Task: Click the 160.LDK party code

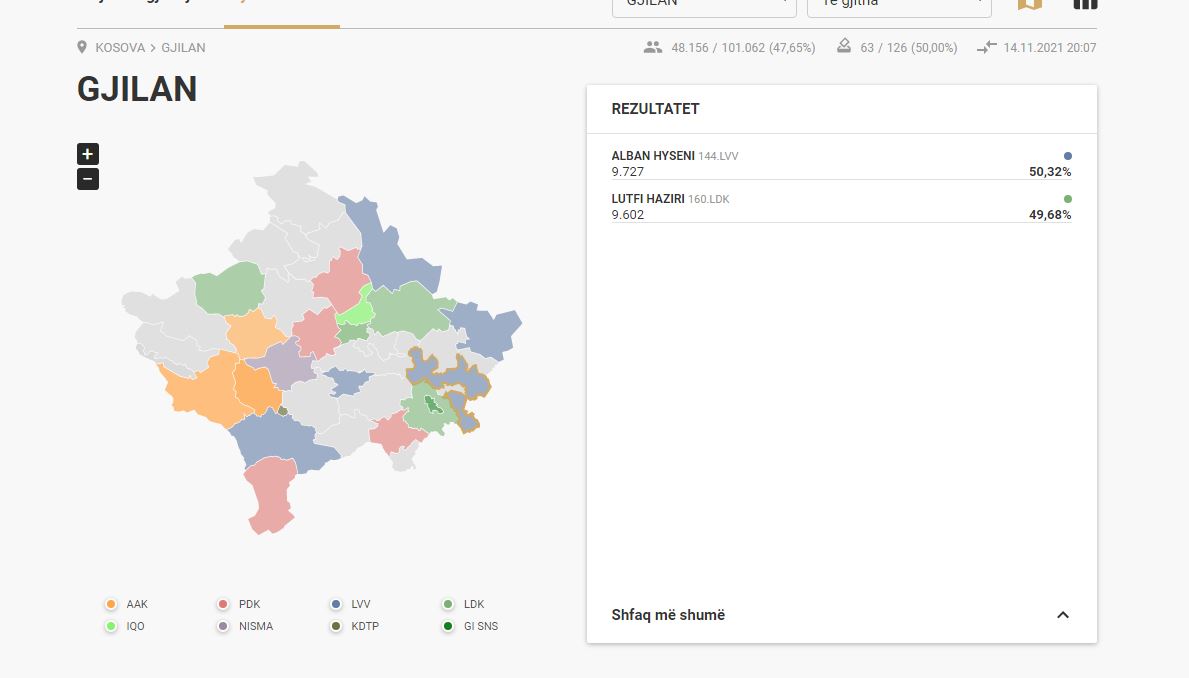Action: click(x=709, y=199)
